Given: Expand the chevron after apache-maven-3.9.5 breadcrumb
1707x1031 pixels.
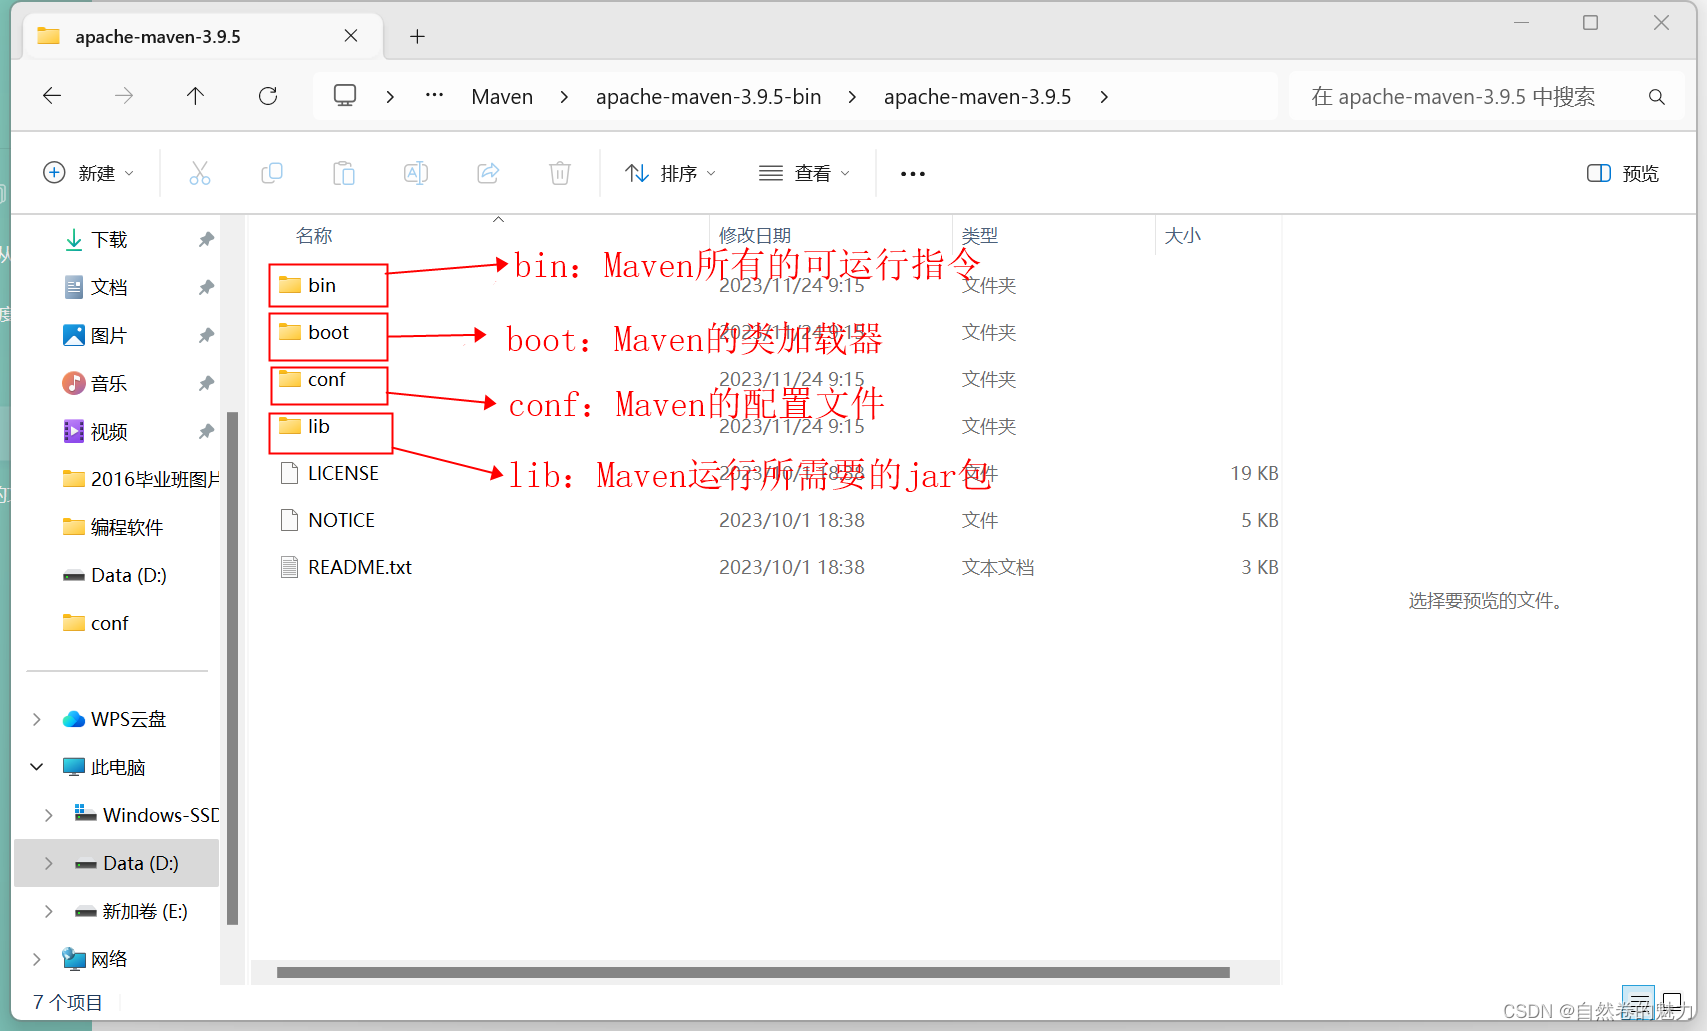Looking at the screenshot, I should click(x=1104, y=97).
